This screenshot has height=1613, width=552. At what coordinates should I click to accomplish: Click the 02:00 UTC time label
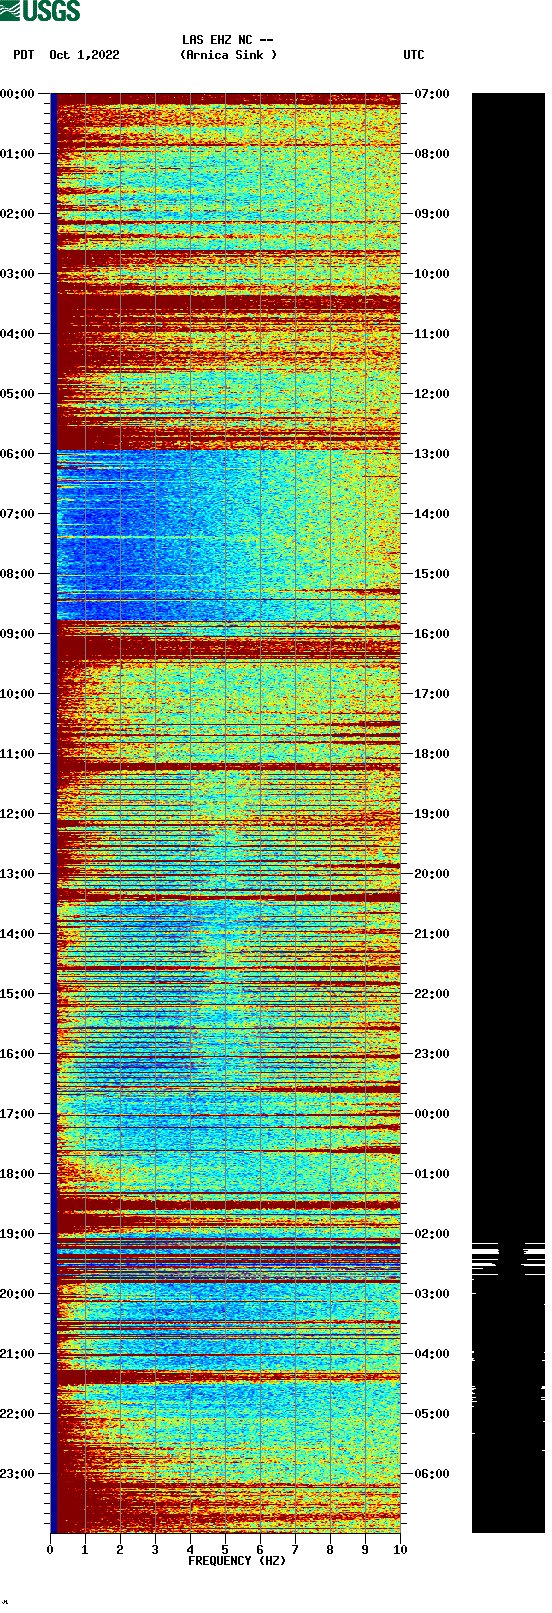click(432, 1234)
